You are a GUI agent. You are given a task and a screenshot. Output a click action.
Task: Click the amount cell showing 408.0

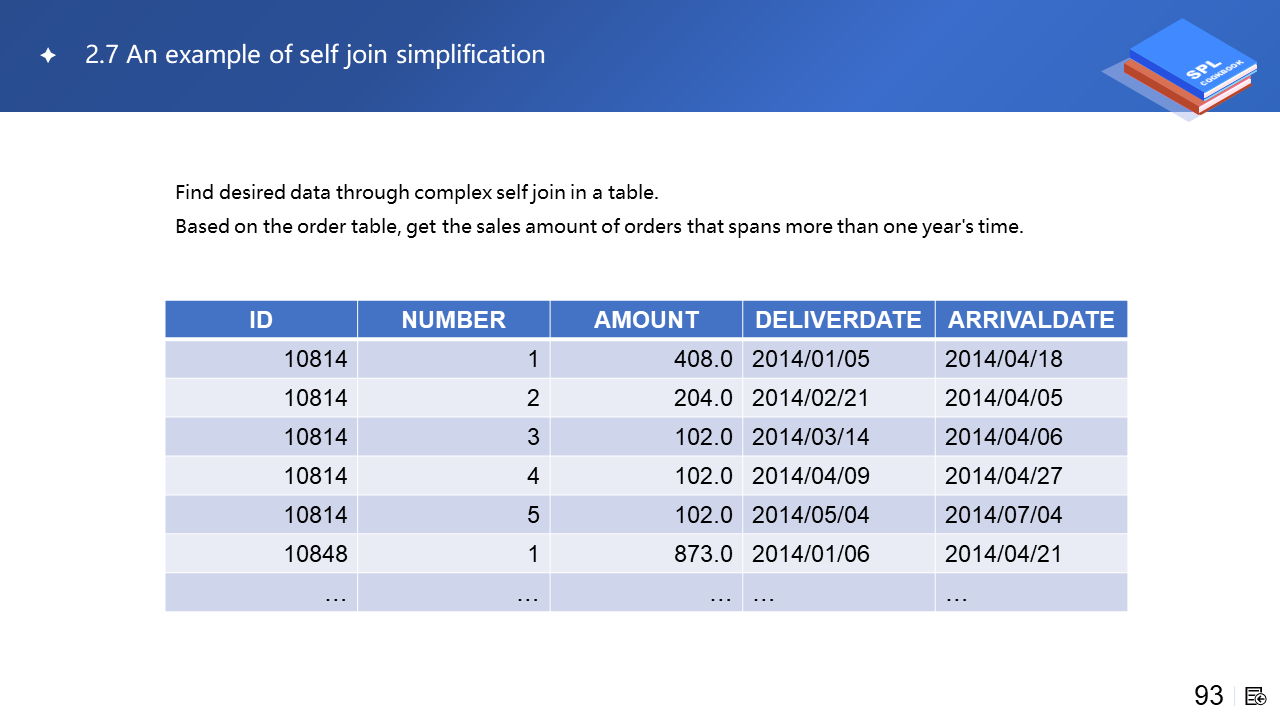[646, 359]
